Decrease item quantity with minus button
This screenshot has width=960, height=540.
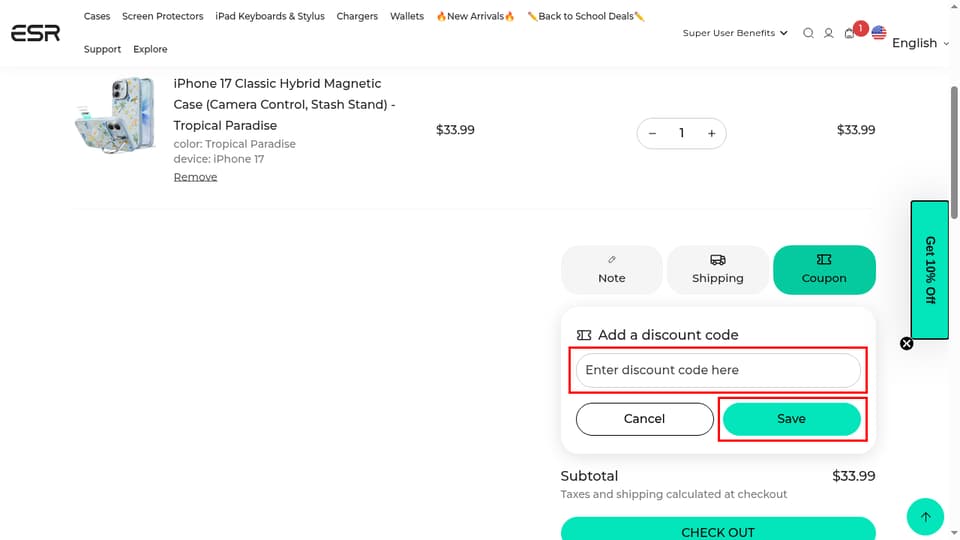[x=653, y=133]
